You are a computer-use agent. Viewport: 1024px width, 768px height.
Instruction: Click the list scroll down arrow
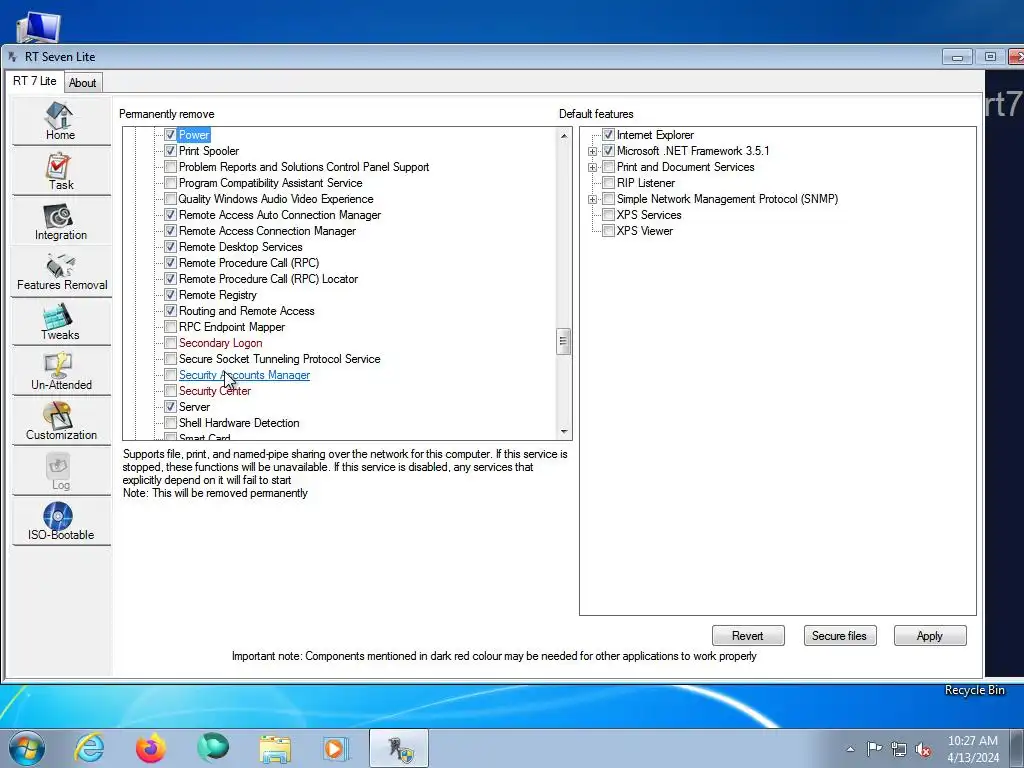point(564,432)
